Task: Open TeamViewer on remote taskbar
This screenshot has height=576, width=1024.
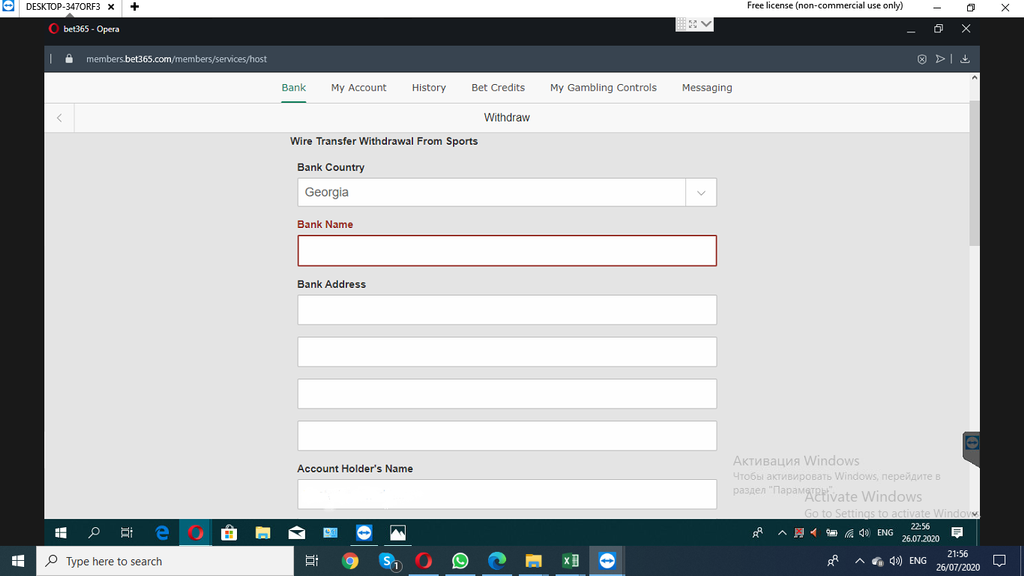Action: [364, 533]
